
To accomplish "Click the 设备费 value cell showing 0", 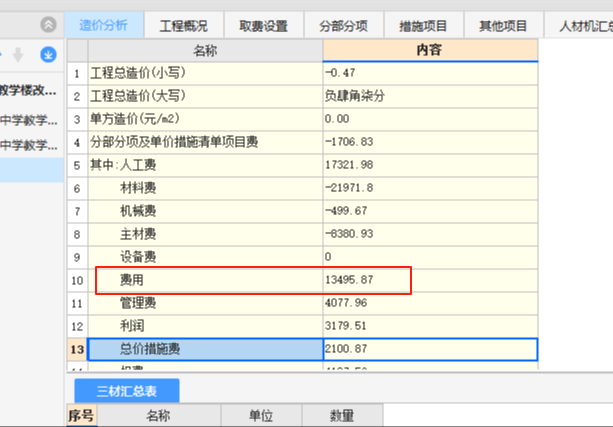I will [430, 257].
